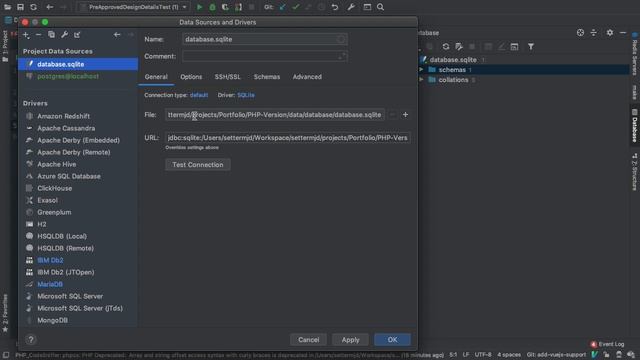
Task: Click the Run green play button
Action: click(x=200, y=7)
